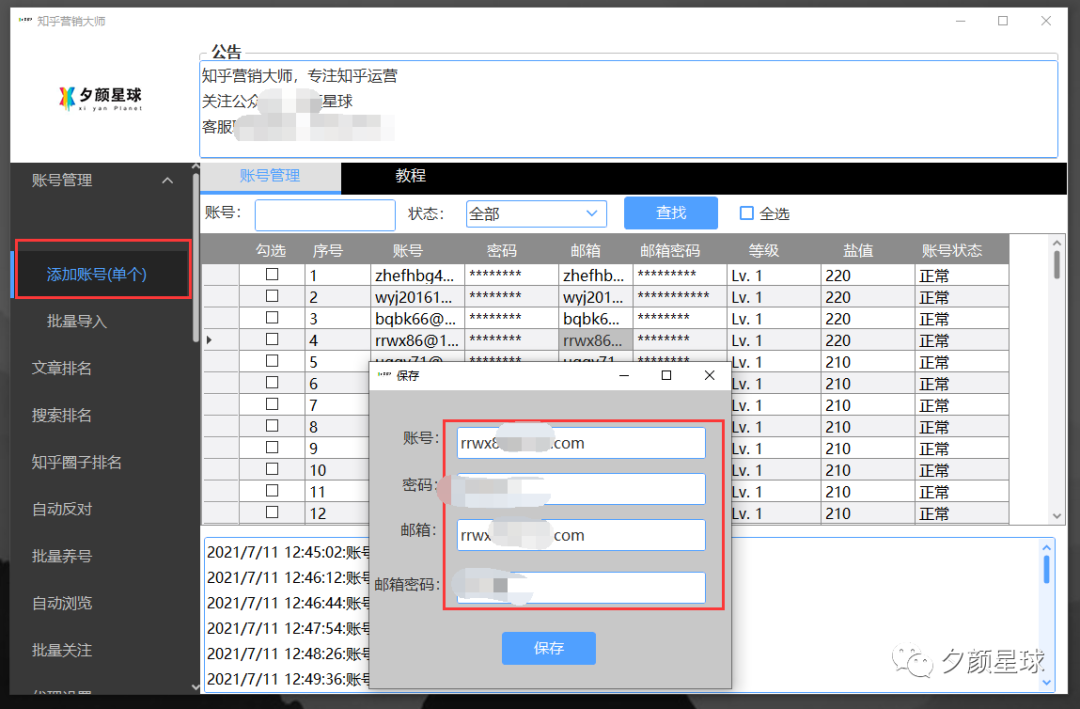Click the 保存 button in the dialog
Screen dimensions: 1080x709
tap(549, 648)
